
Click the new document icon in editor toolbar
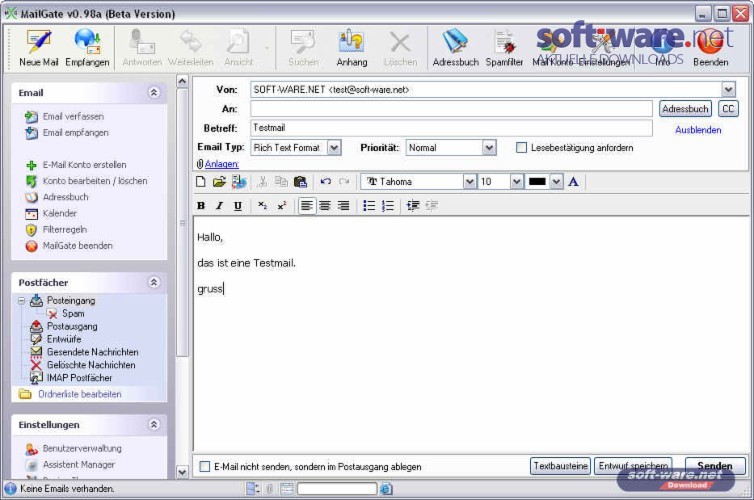pyautogui.click(x=201, y=182)
